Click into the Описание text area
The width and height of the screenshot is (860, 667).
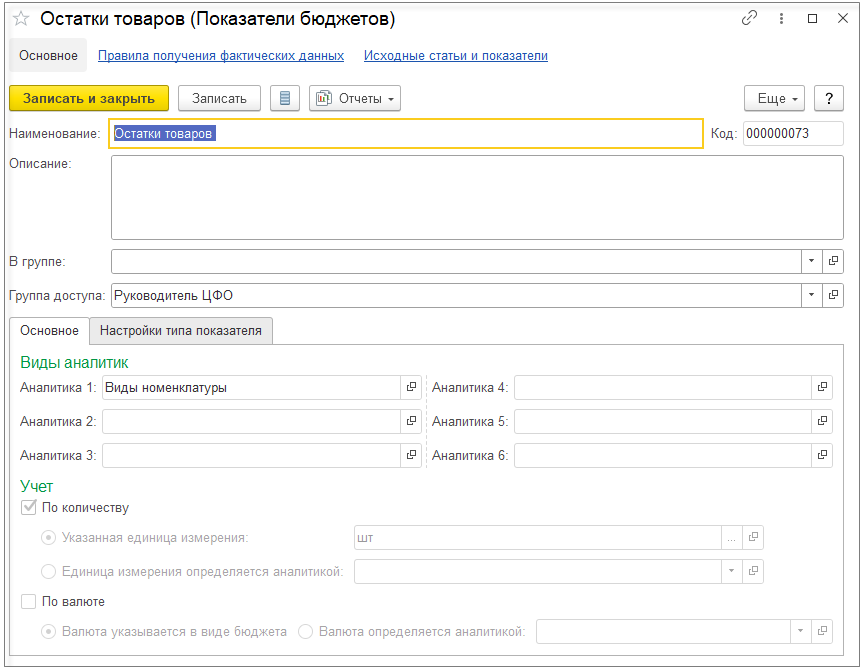(x=477, y=197)
